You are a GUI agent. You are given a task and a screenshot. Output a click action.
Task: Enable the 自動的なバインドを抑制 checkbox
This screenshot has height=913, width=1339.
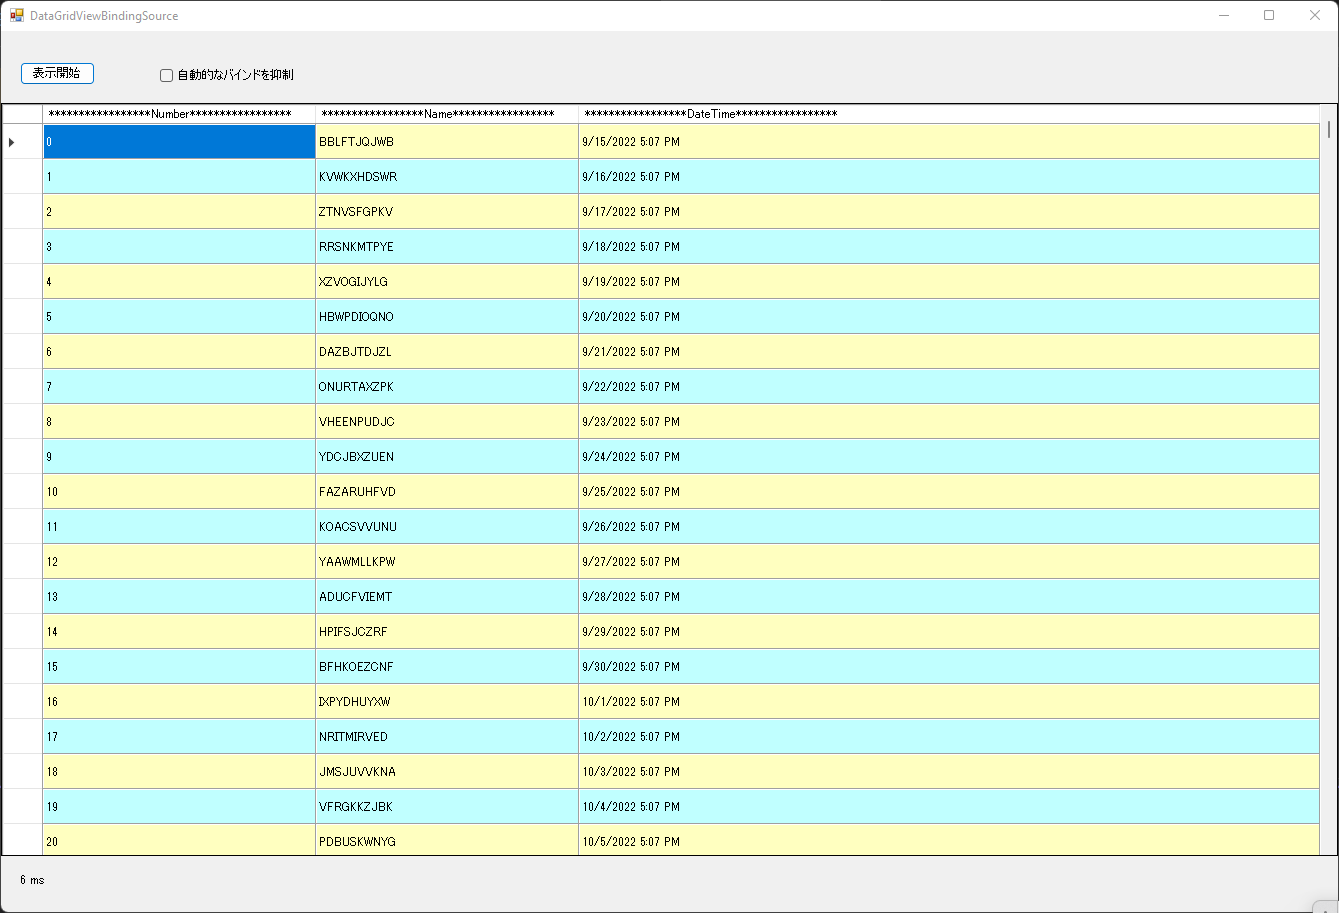[166, 74]
